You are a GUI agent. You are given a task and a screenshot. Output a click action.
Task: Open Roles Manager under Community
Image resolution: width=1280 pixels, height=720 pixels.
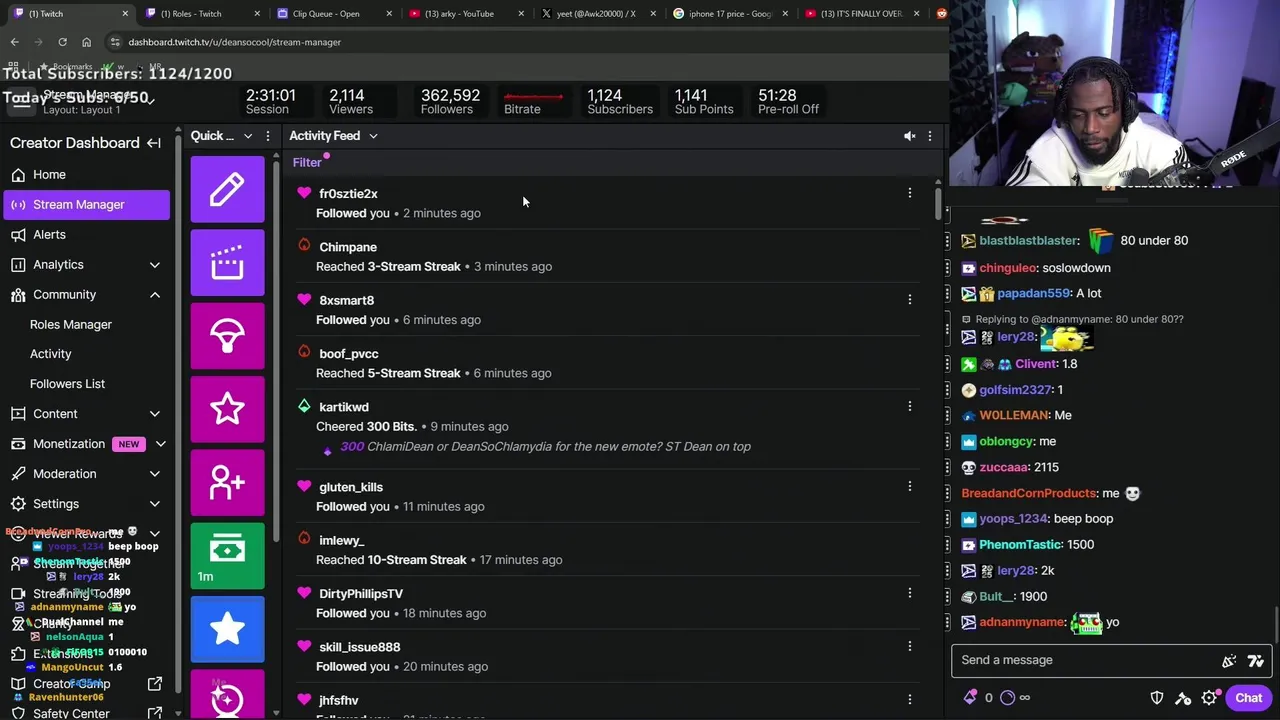pos(71,324)
